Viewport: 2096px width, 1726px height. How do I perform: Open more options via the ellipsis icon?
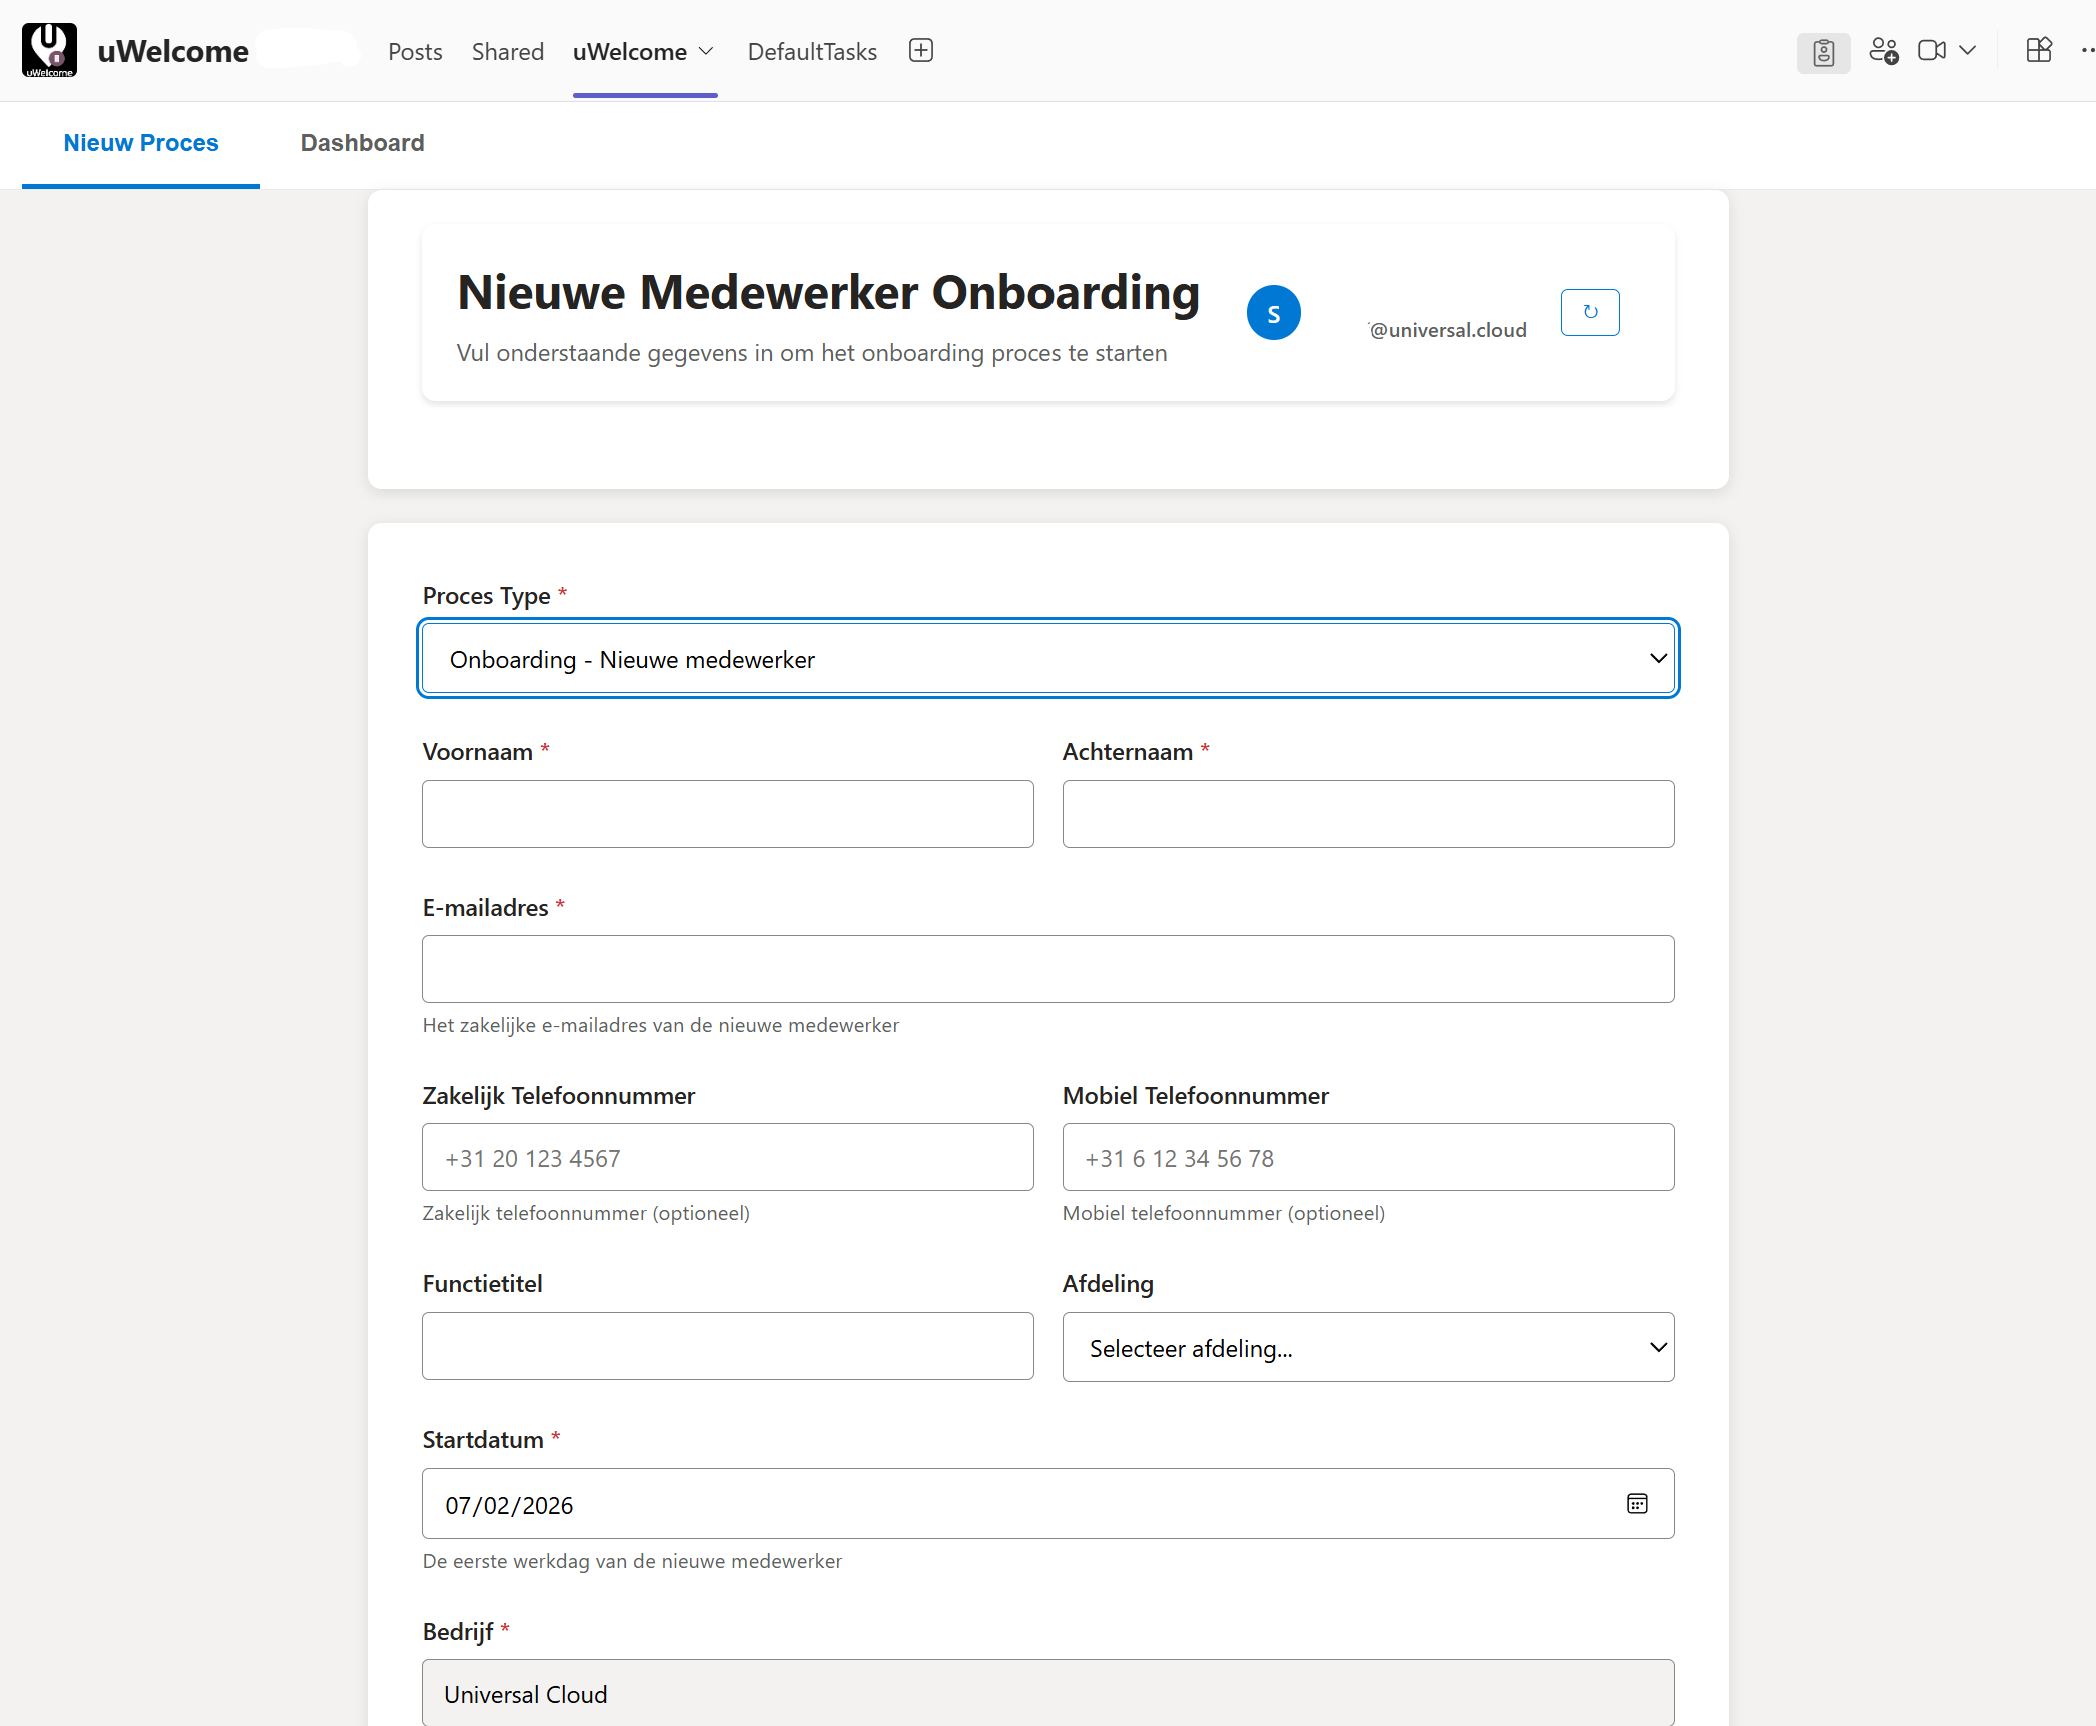tap(2086, 52)
